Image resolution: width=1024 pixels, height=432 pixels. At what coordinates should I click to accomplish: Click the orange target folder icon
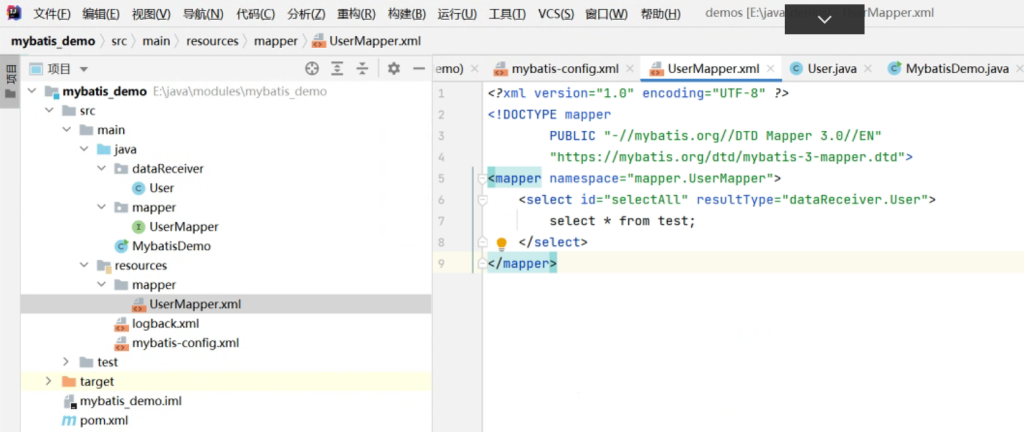(x=69, y=381)
